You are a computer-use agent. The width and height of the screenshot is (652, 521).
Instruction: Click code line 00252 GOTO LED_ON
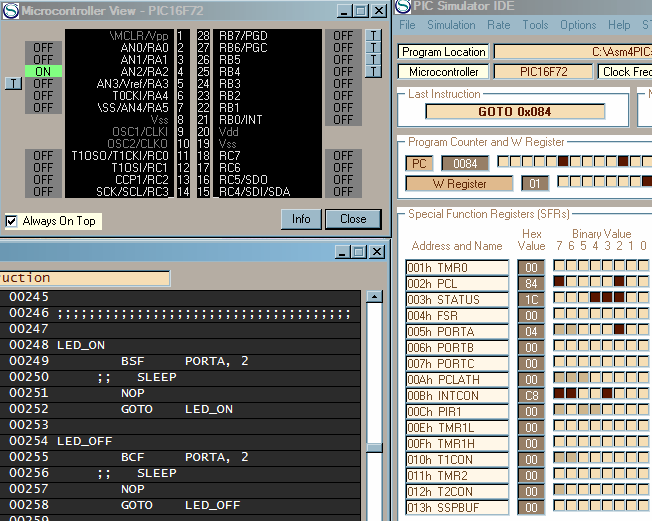pyautogui.click(x=180, y=409)
